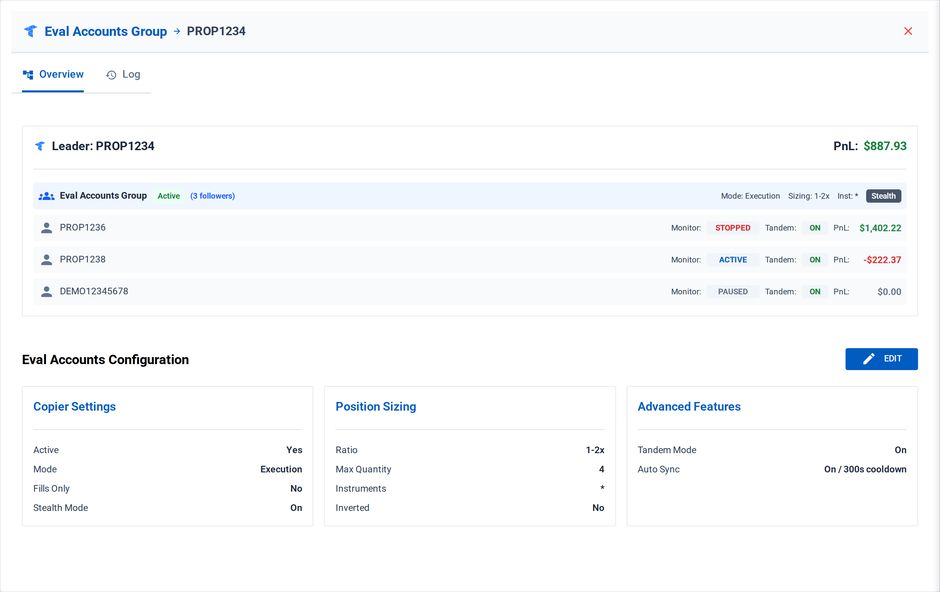Click the Advanced Features card heading
Image resolution: width=940 pixels, height=592 pixels.
coord(689,406)
